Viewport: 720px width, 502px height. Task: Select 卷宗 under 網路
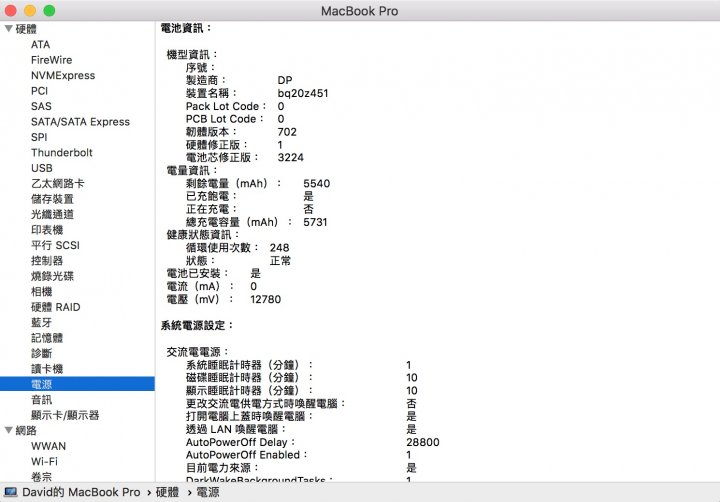pos(41,476)
